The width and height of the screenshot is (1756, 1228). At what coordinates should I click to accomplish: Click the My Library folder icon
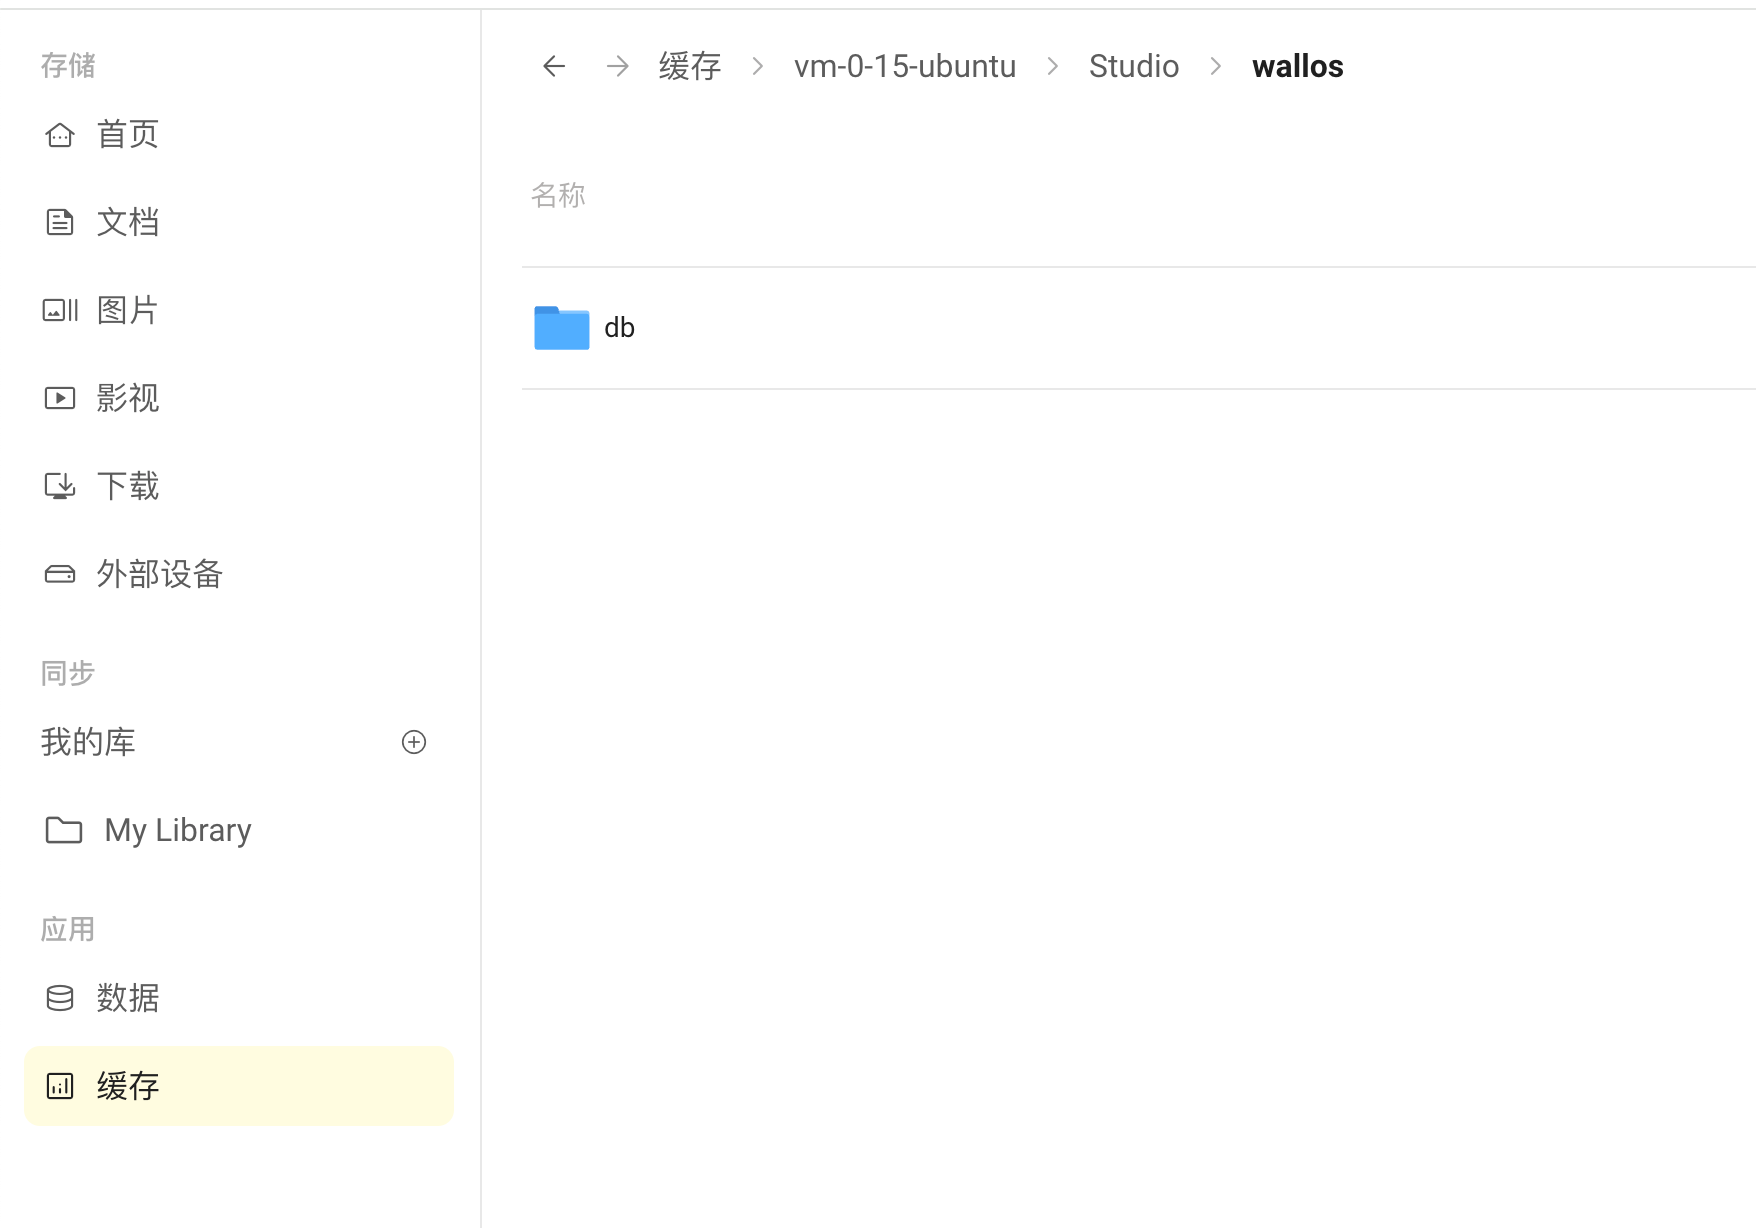pos(64,830)
